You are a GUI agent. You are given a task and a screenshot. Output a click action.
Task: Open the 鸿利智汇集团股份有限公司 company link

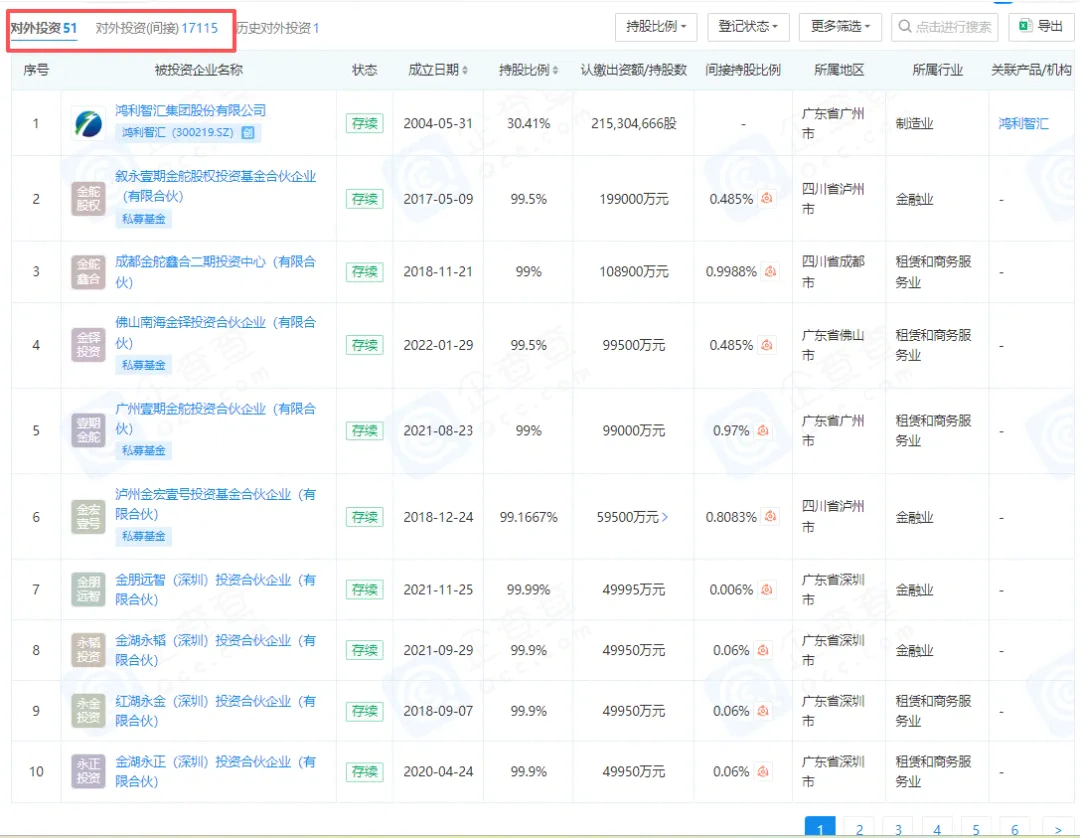point(191,110)
